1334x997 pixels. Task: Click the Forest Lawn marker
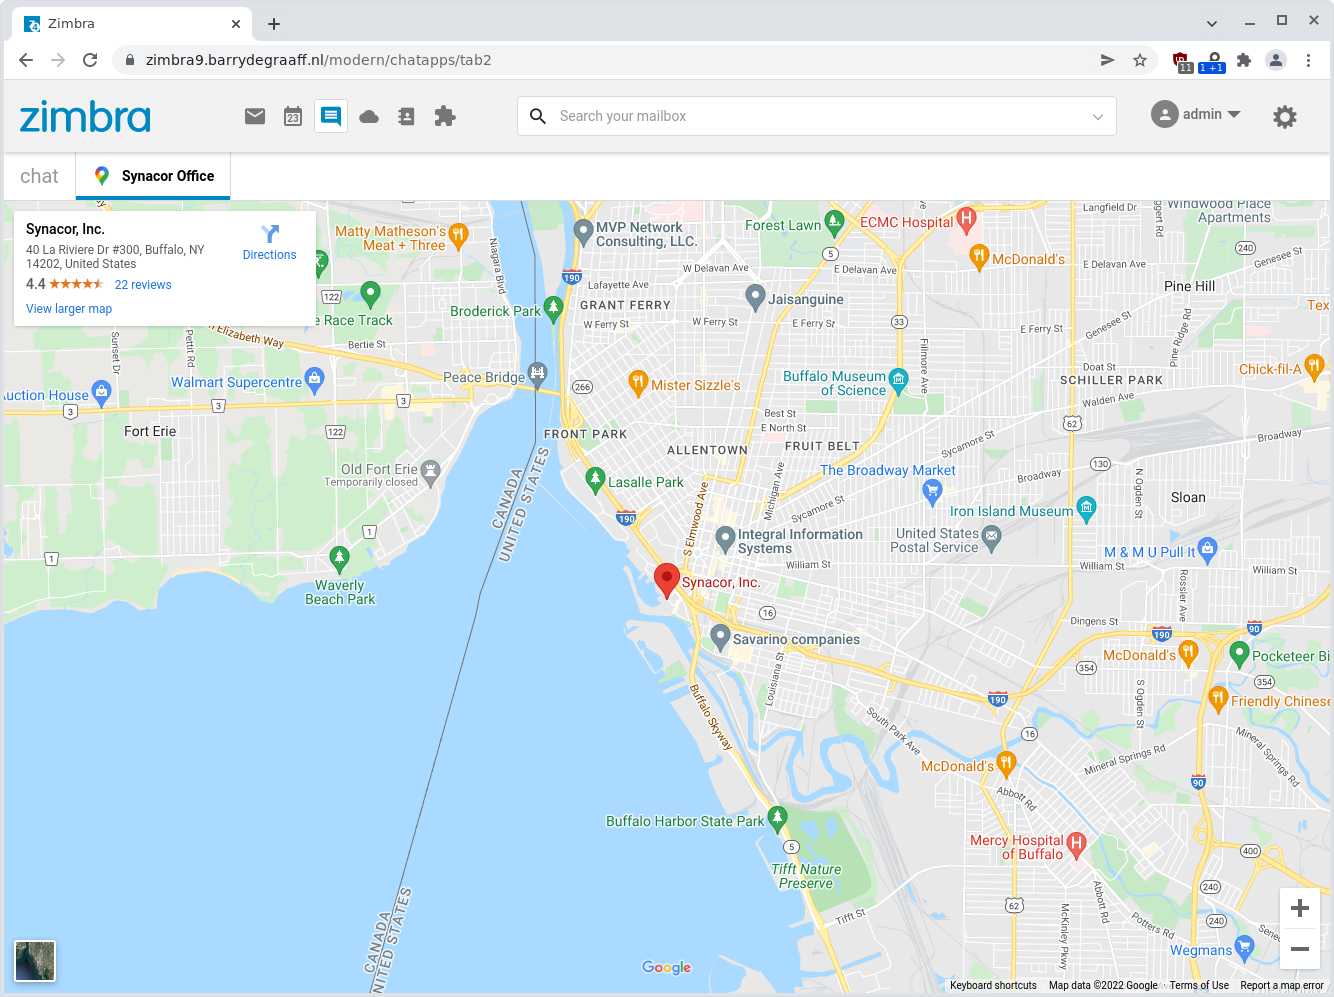click(834, 221)
